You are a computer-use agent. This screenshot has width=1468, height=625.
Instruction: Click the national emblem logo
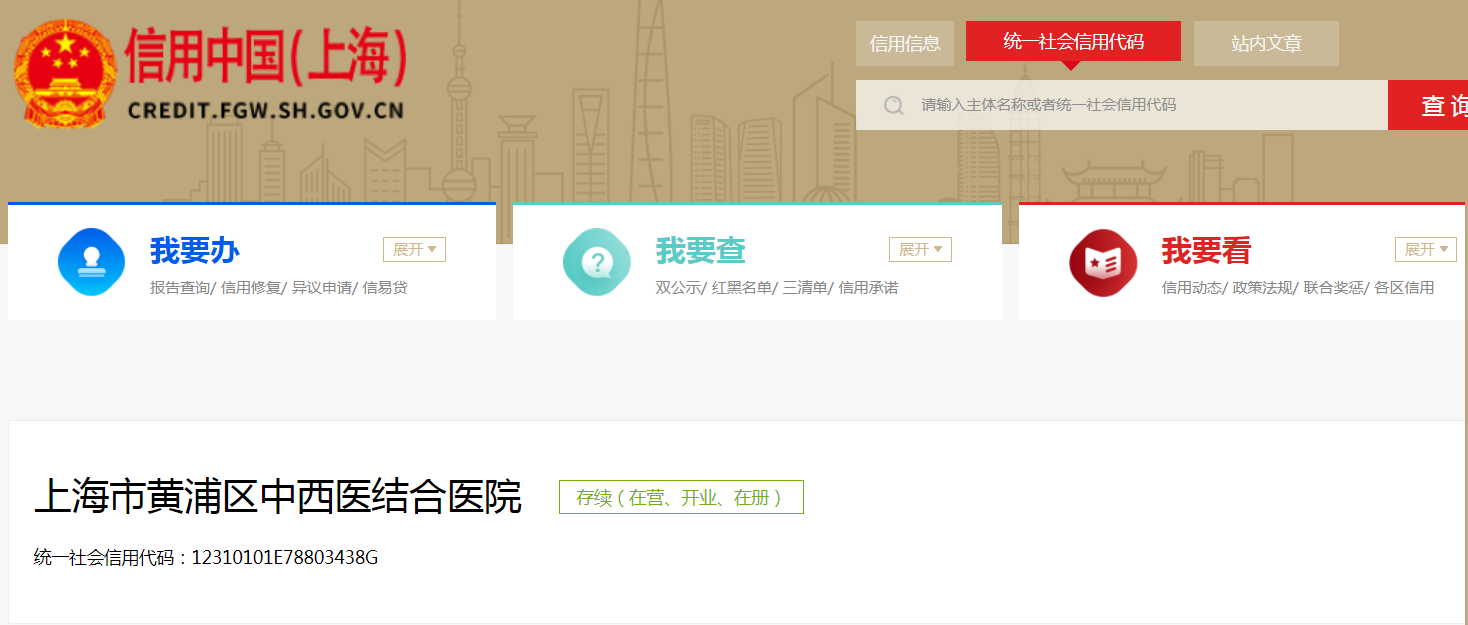coord(64,73)
